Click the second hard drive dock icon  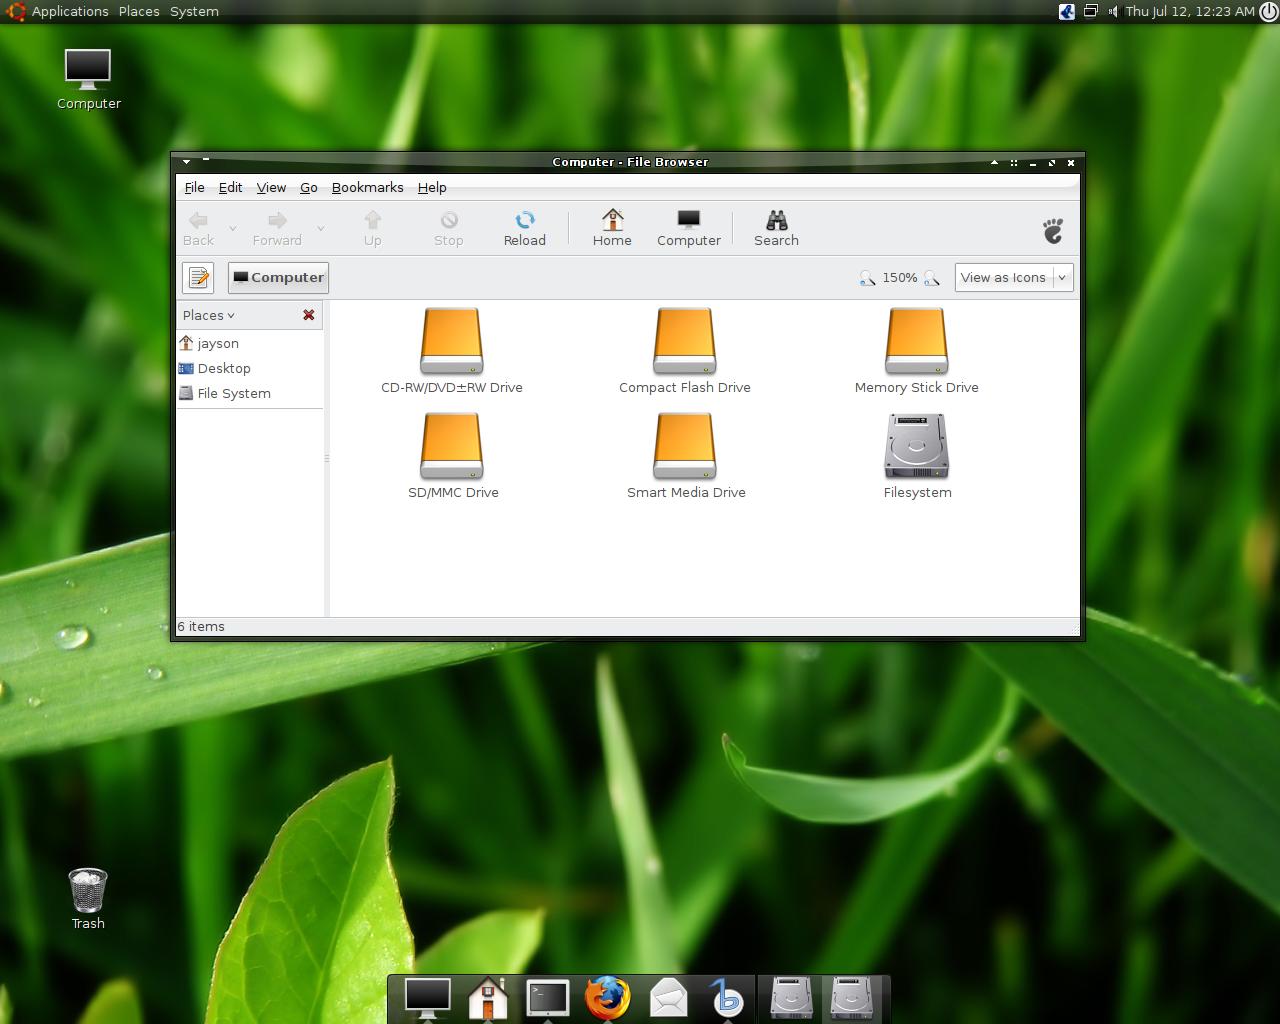pos(851,998)
